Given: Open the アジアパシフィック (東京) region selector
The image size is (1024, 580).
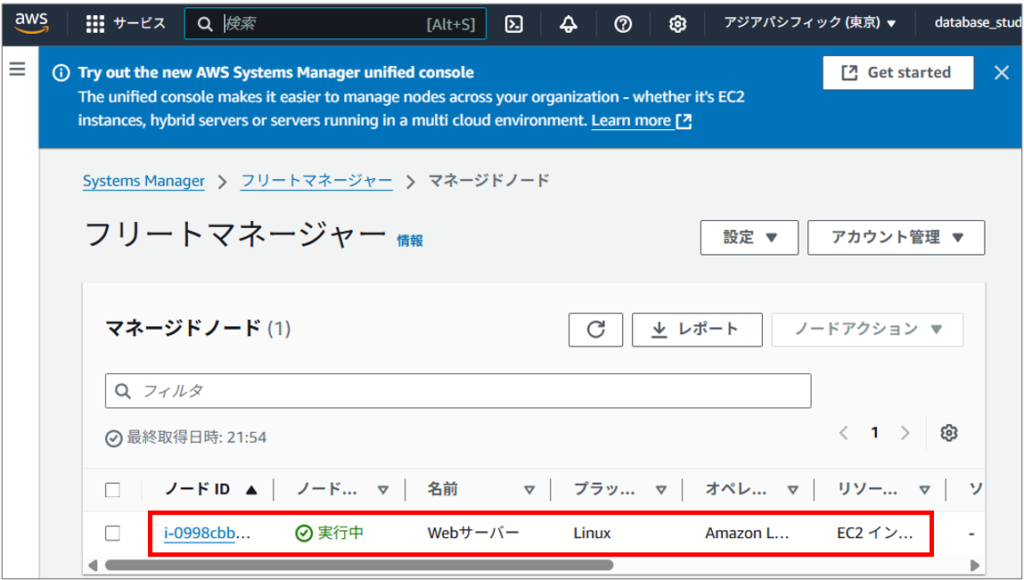Looking at the screenshot, I should [x=809, y=23].
